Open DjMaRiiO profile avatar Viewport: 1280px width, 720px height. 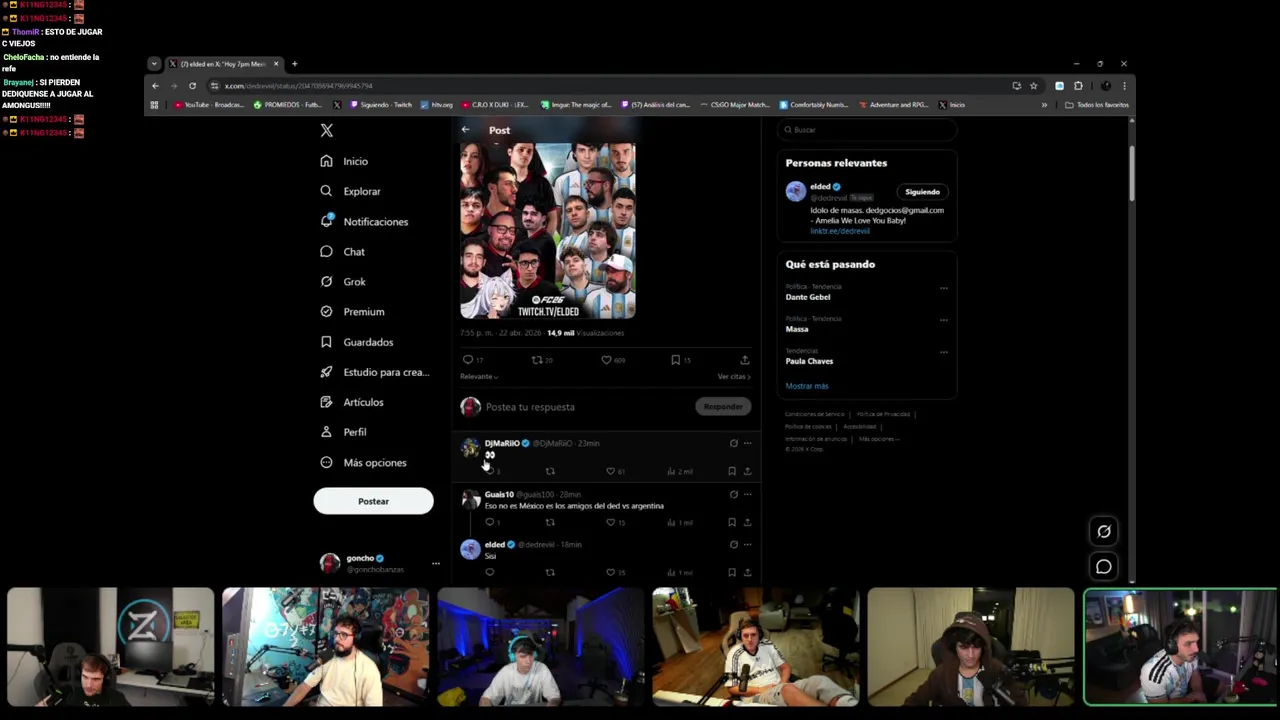(x=470, y=447)
